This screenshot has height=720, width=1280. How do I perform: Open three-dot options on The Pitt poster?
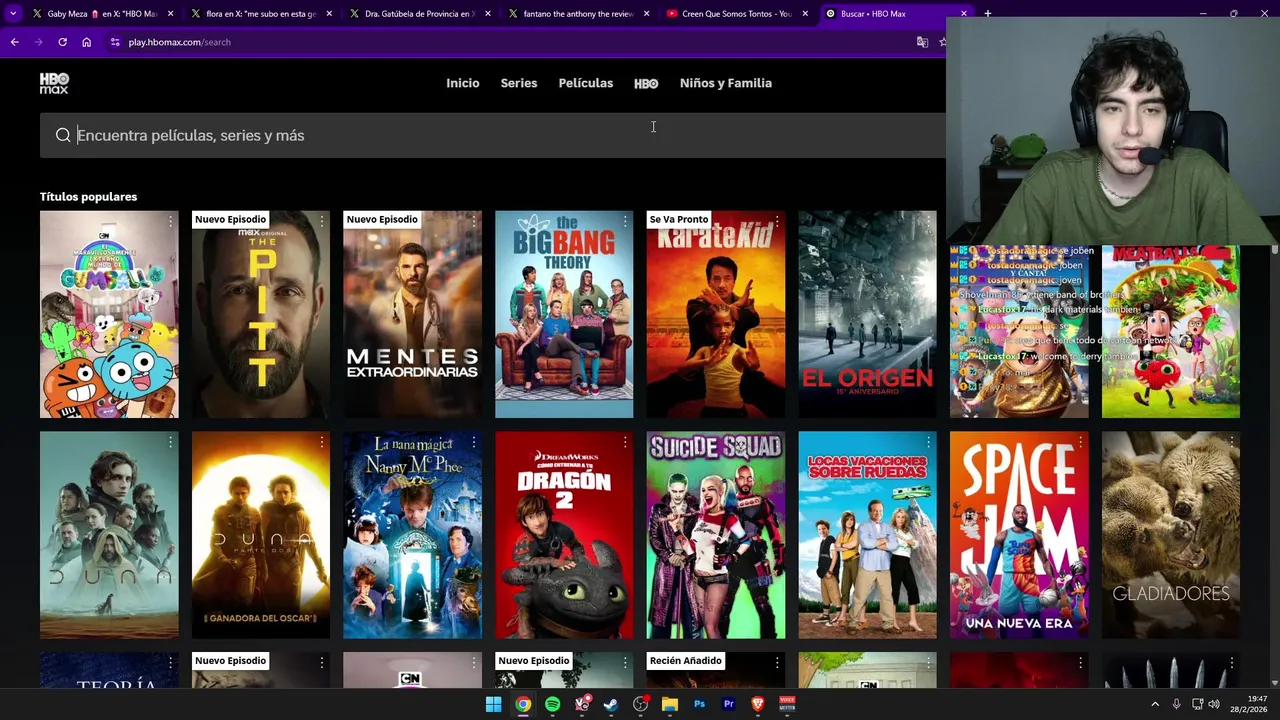click(x=322, y=220)
